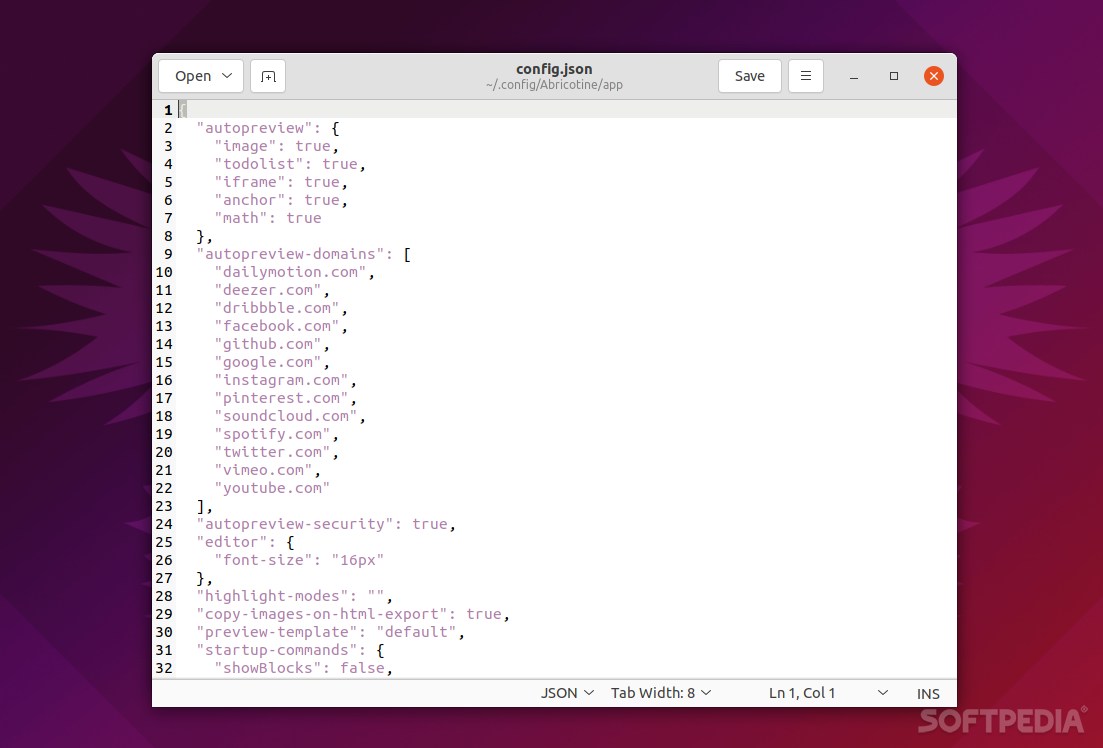The image size is (1103, 748).
Task: Select the "dribbble.com" entry
Action: pyautogui.click(x=281, y=308)
